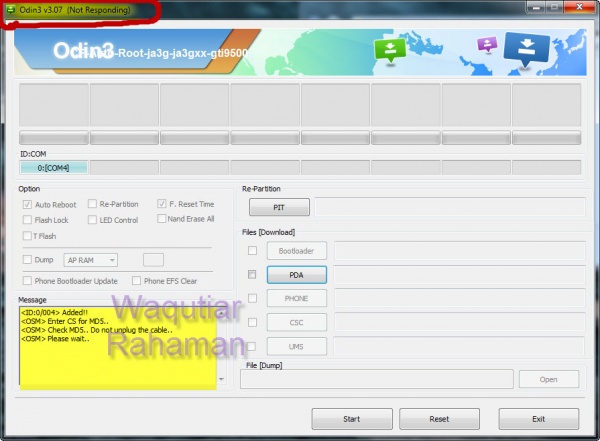Click 'Check MD5.. Do not unplug' log line
The height and width of the screenshot is (441, 600).
coord(97,330)
